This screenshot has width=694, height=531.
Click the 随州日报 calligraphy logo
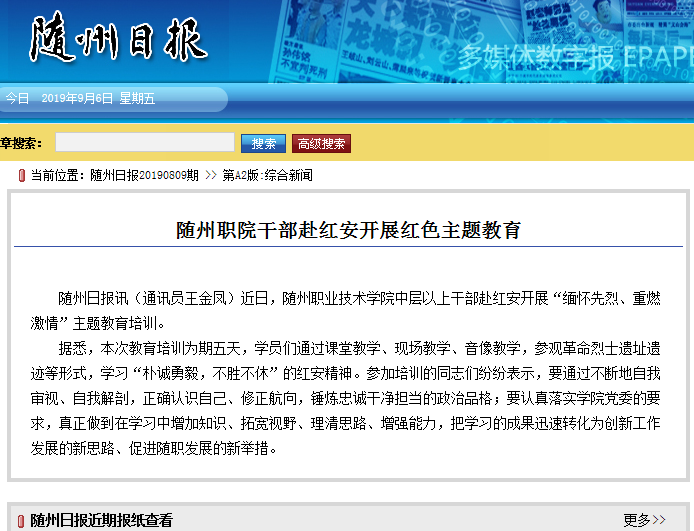point(118,42)
